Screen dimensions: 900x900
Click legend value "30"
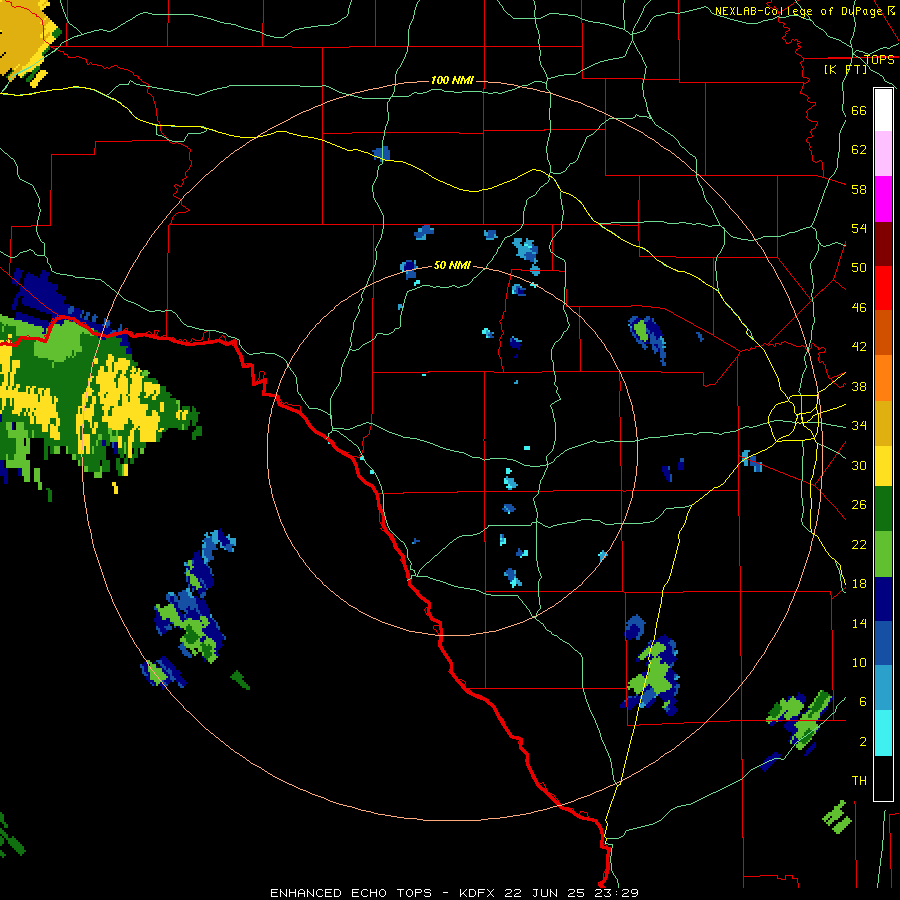point(859,465)
